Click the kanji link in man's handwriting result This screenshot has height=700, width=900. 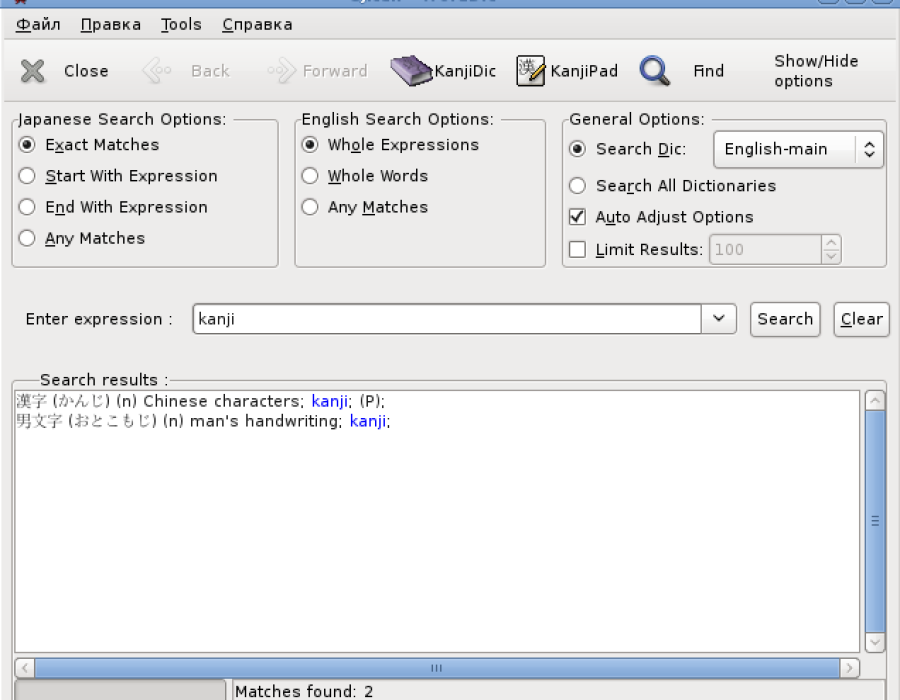pos(368,421)
